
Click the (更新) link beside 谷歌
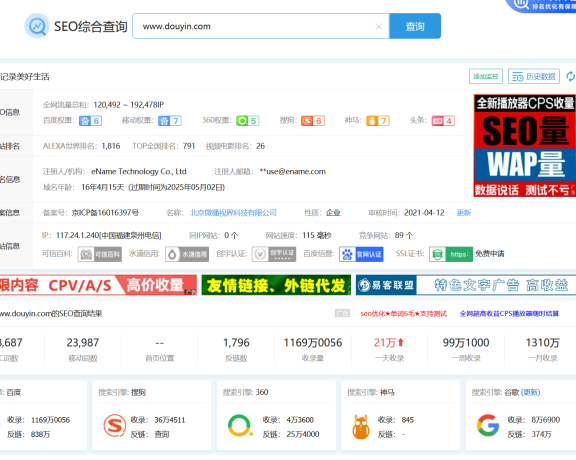531,392
